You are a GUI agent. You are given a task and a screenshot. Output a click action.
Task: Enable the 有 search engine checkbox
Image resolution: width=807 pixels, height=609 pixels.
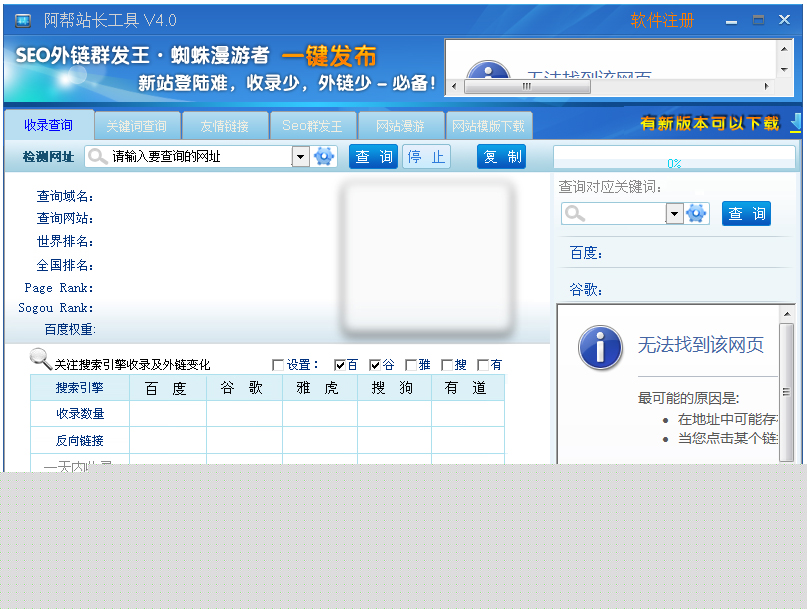[x=483, y=365]
